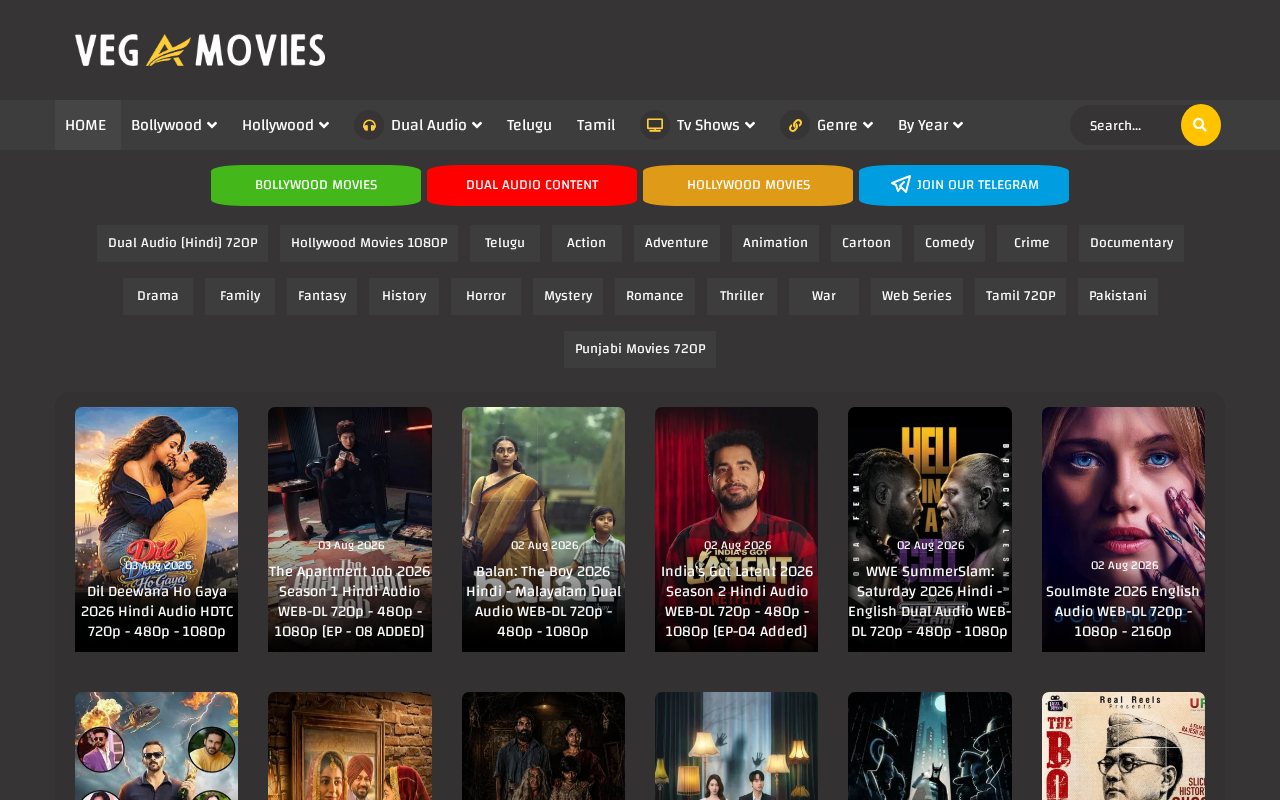This screenshot has width=1280, height=800.
Task: Click the VegaMovies site logo
Action: (200, 50)
